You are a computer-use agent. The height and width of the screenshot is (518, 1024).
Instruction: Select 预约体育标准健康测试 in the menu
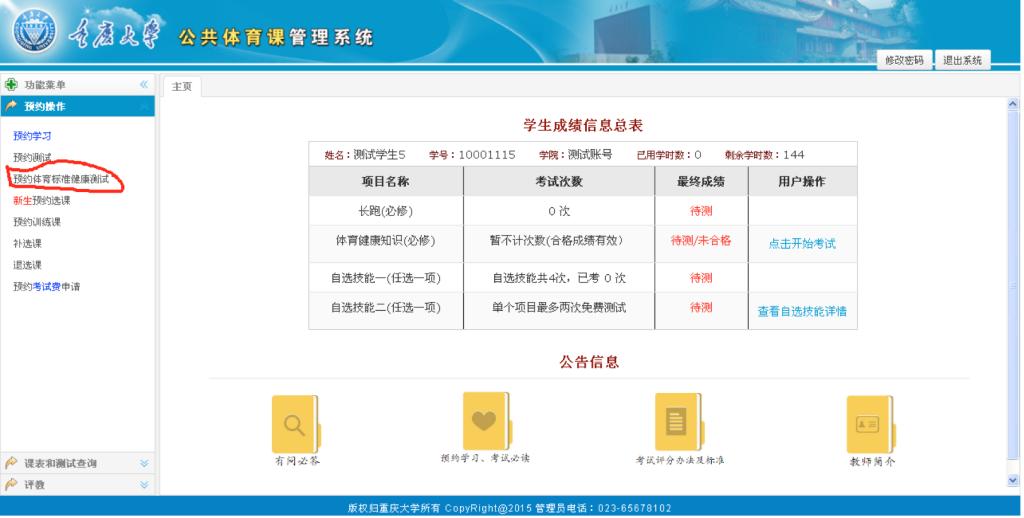tap(61, 179)
